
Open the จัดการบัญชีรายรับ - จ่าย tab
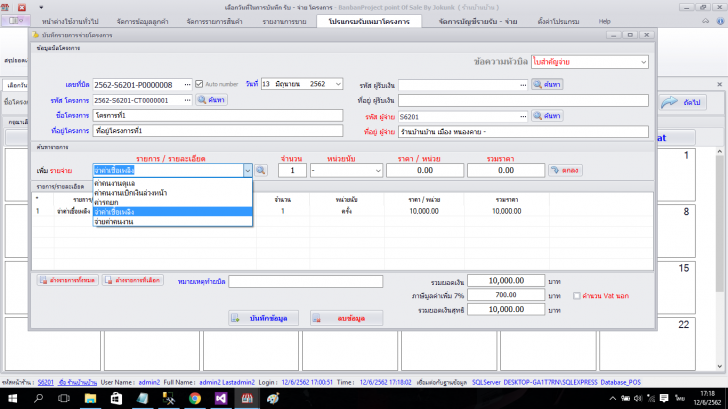coord(478,21)
